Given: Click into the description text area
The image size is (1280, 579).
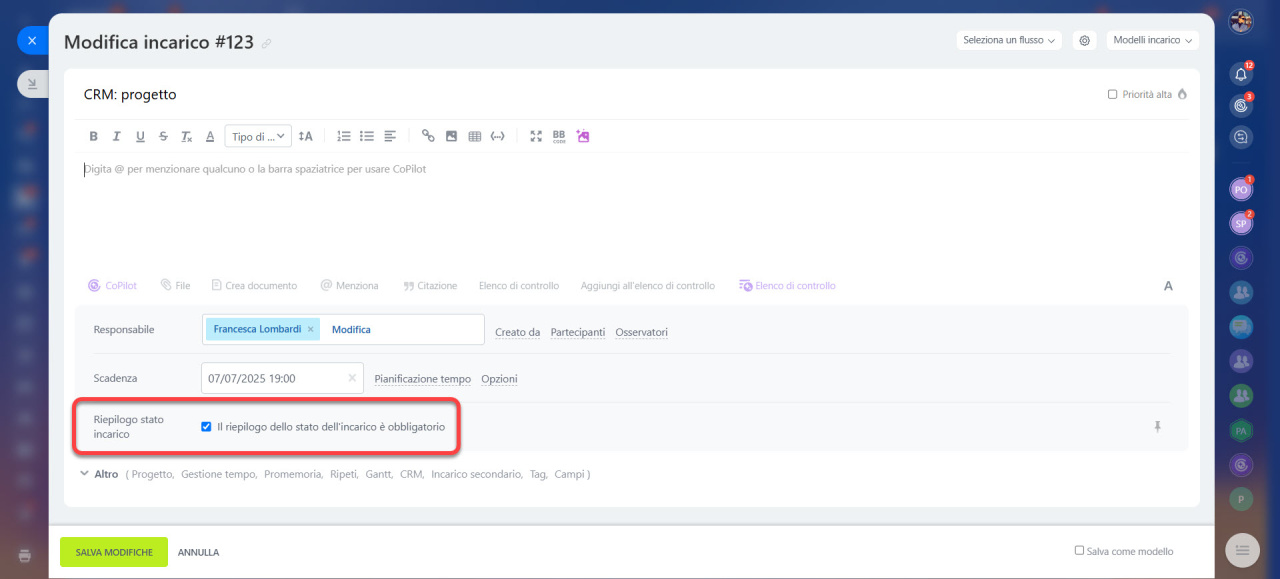Looking at the screenshot, I should [x=630, y=210].
